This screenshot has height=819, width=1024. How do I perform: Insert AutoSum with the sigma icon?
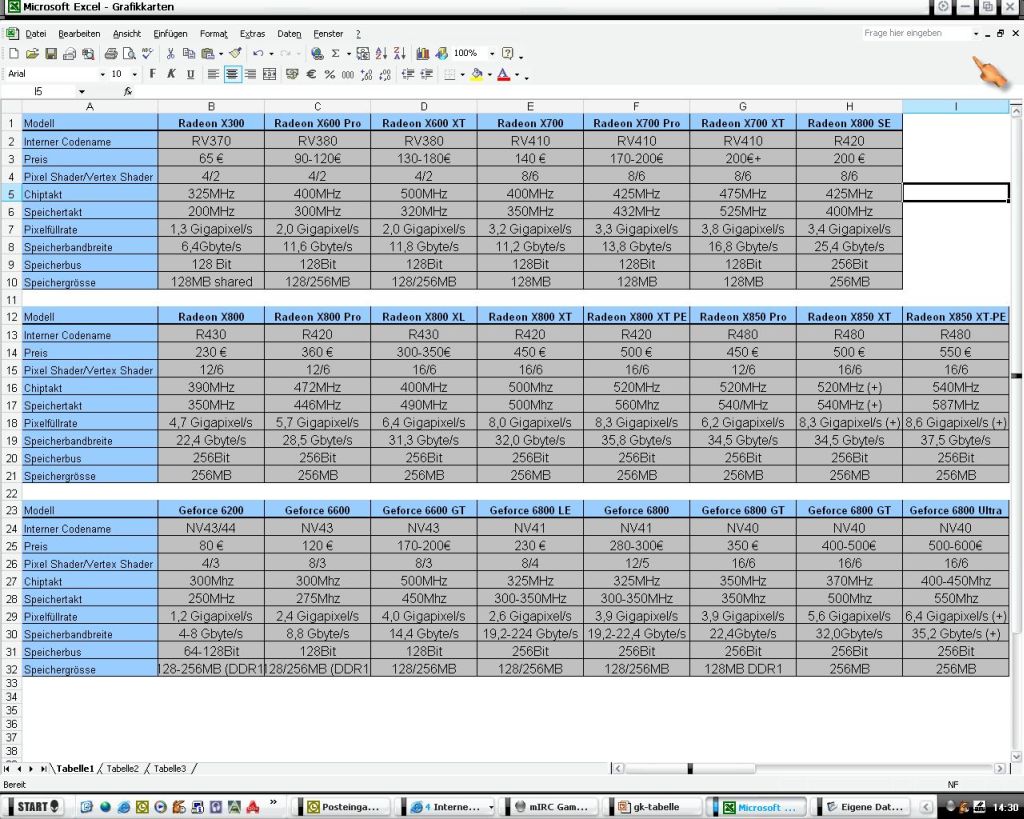click(336, 54)
